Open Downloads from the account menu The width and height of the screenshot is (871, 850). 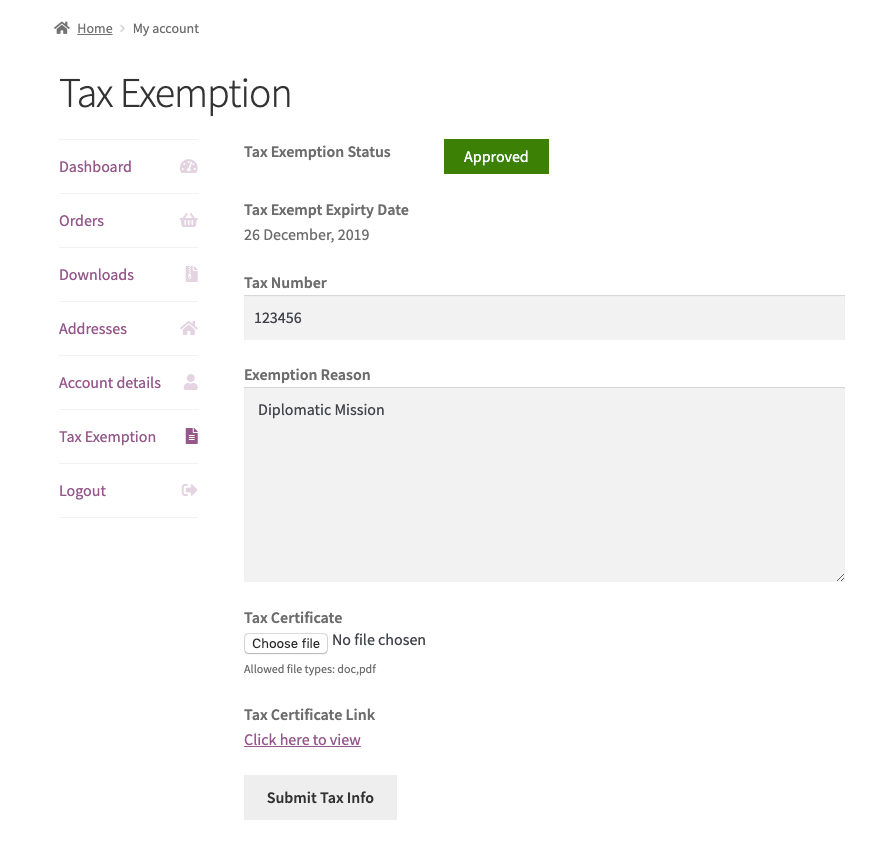pyautogui.click(x=96, y=275)
